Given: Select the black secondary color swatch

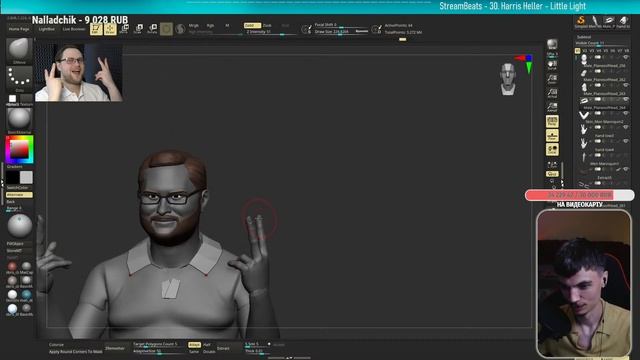Looking at the screenshot, I should 12,178.
